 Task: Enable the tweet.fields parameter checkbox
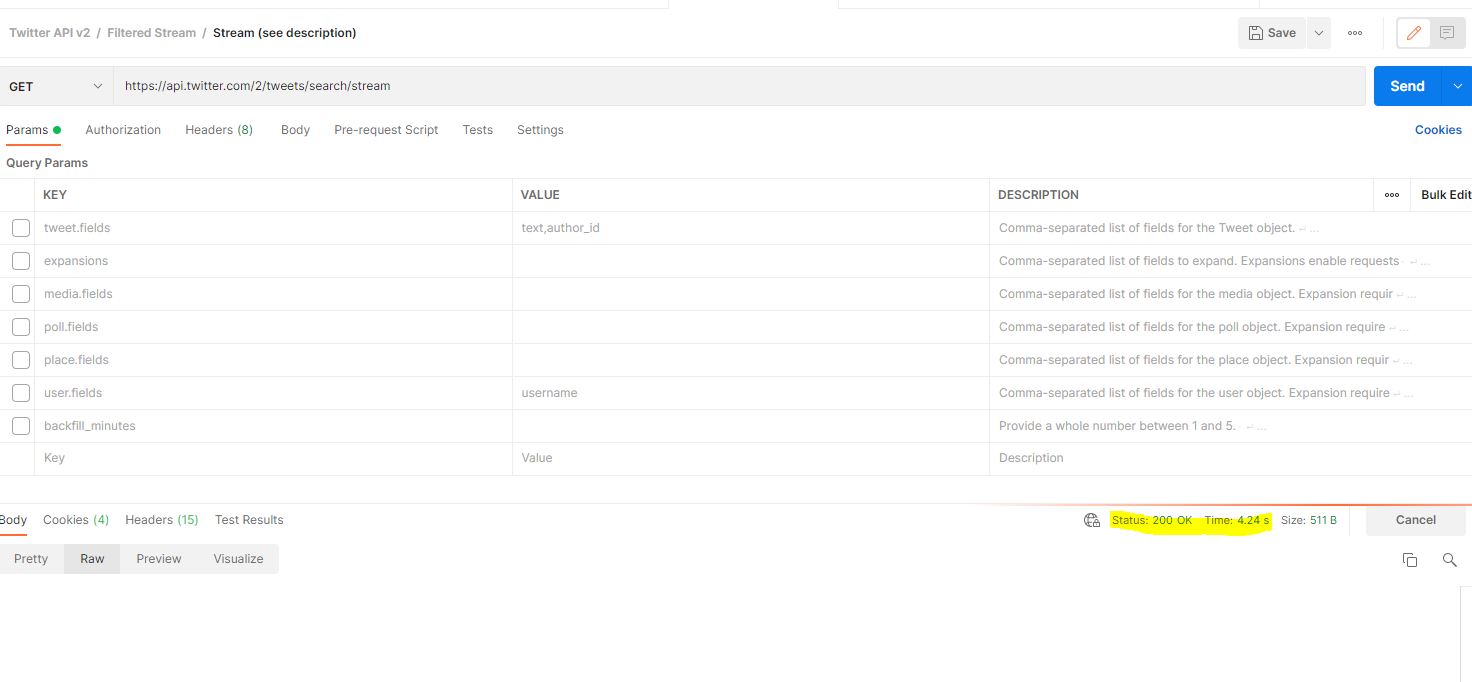(21, 228)
